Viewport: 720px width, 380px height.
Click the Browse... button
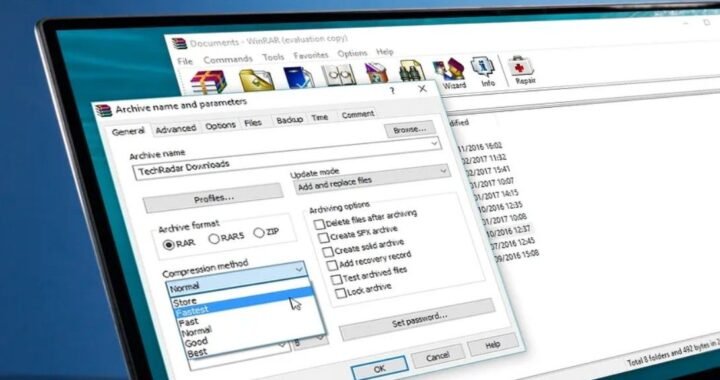(410, 129)
